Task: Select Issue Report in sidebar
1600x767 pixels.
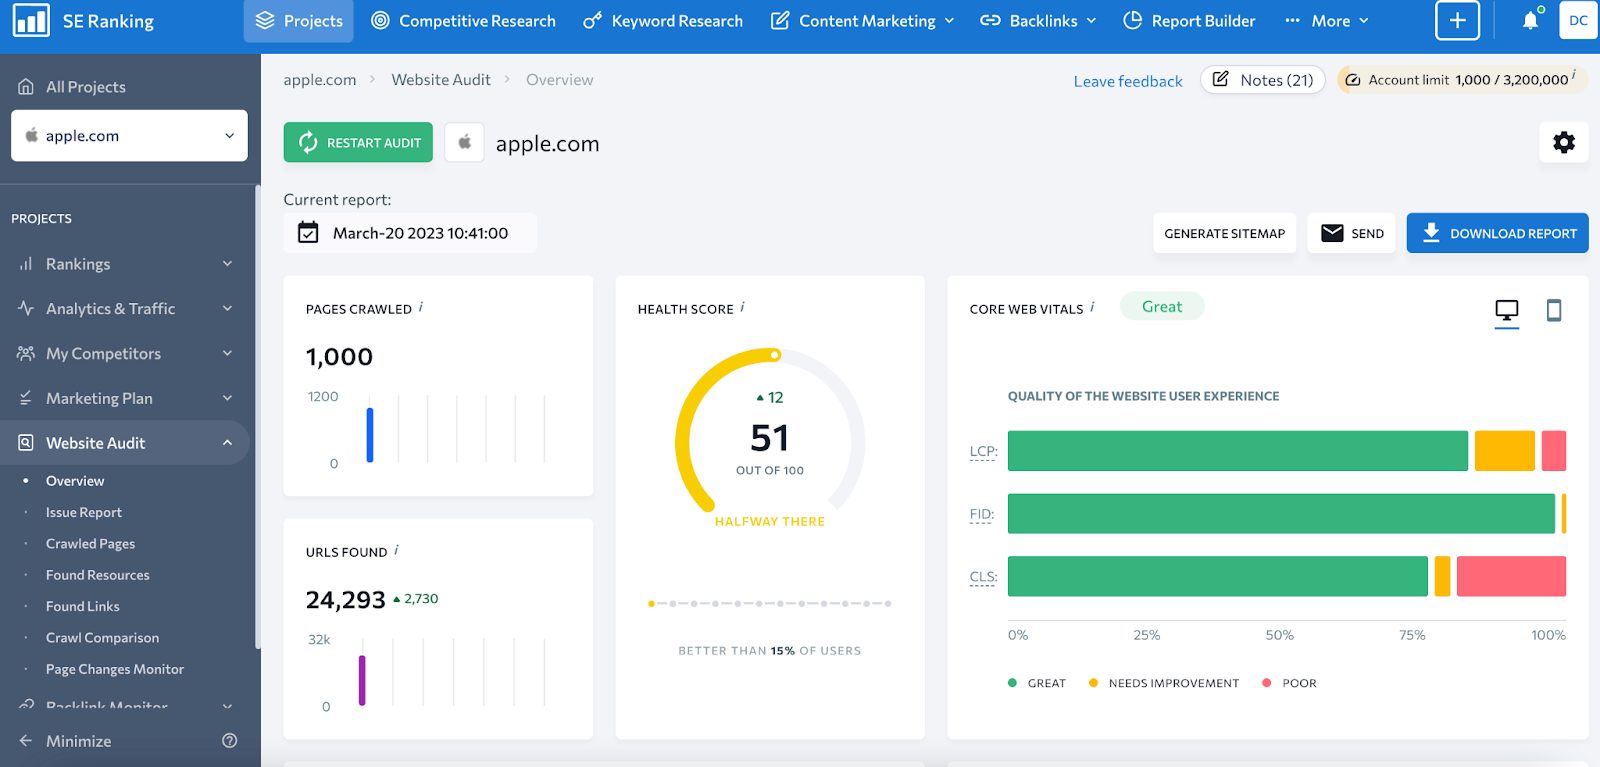Action: tap(84, 512)
